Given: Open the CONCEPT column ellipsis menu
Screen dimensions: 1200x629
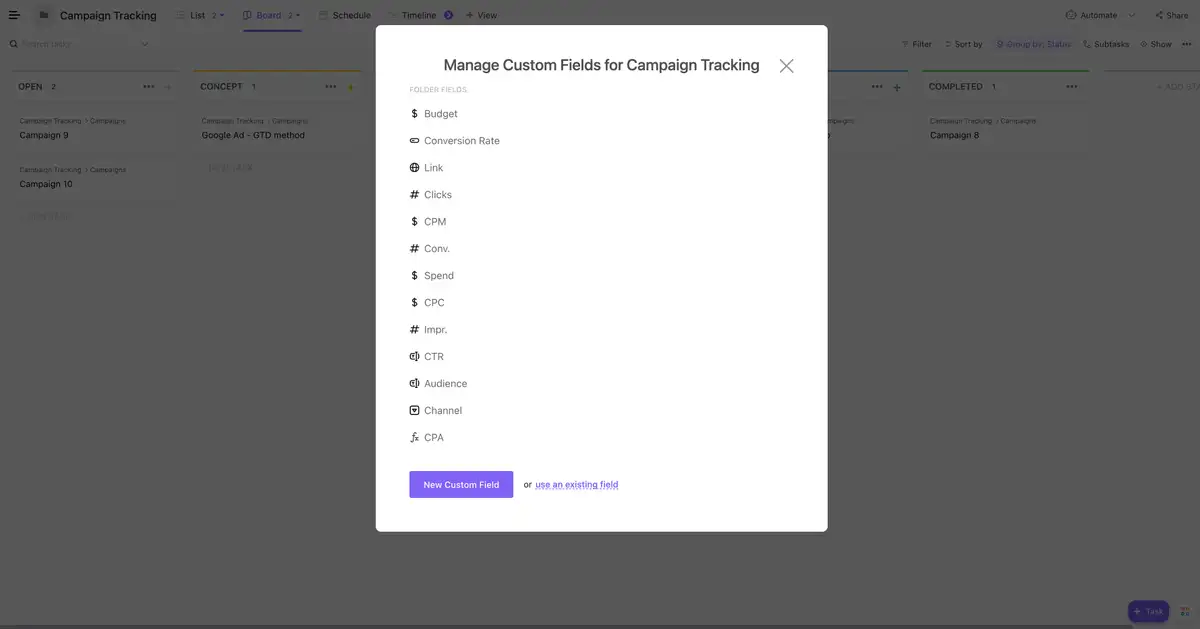Looking at the screenshot, I should pos(331,87).
